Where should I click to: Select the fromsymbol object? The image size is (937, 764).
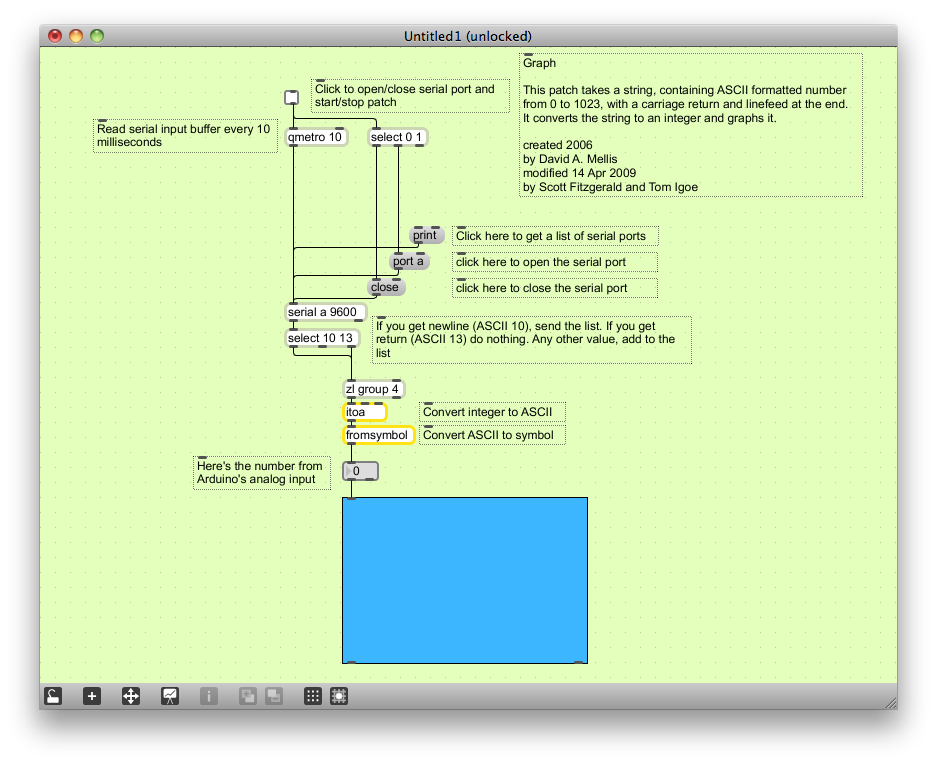point(379,435)
